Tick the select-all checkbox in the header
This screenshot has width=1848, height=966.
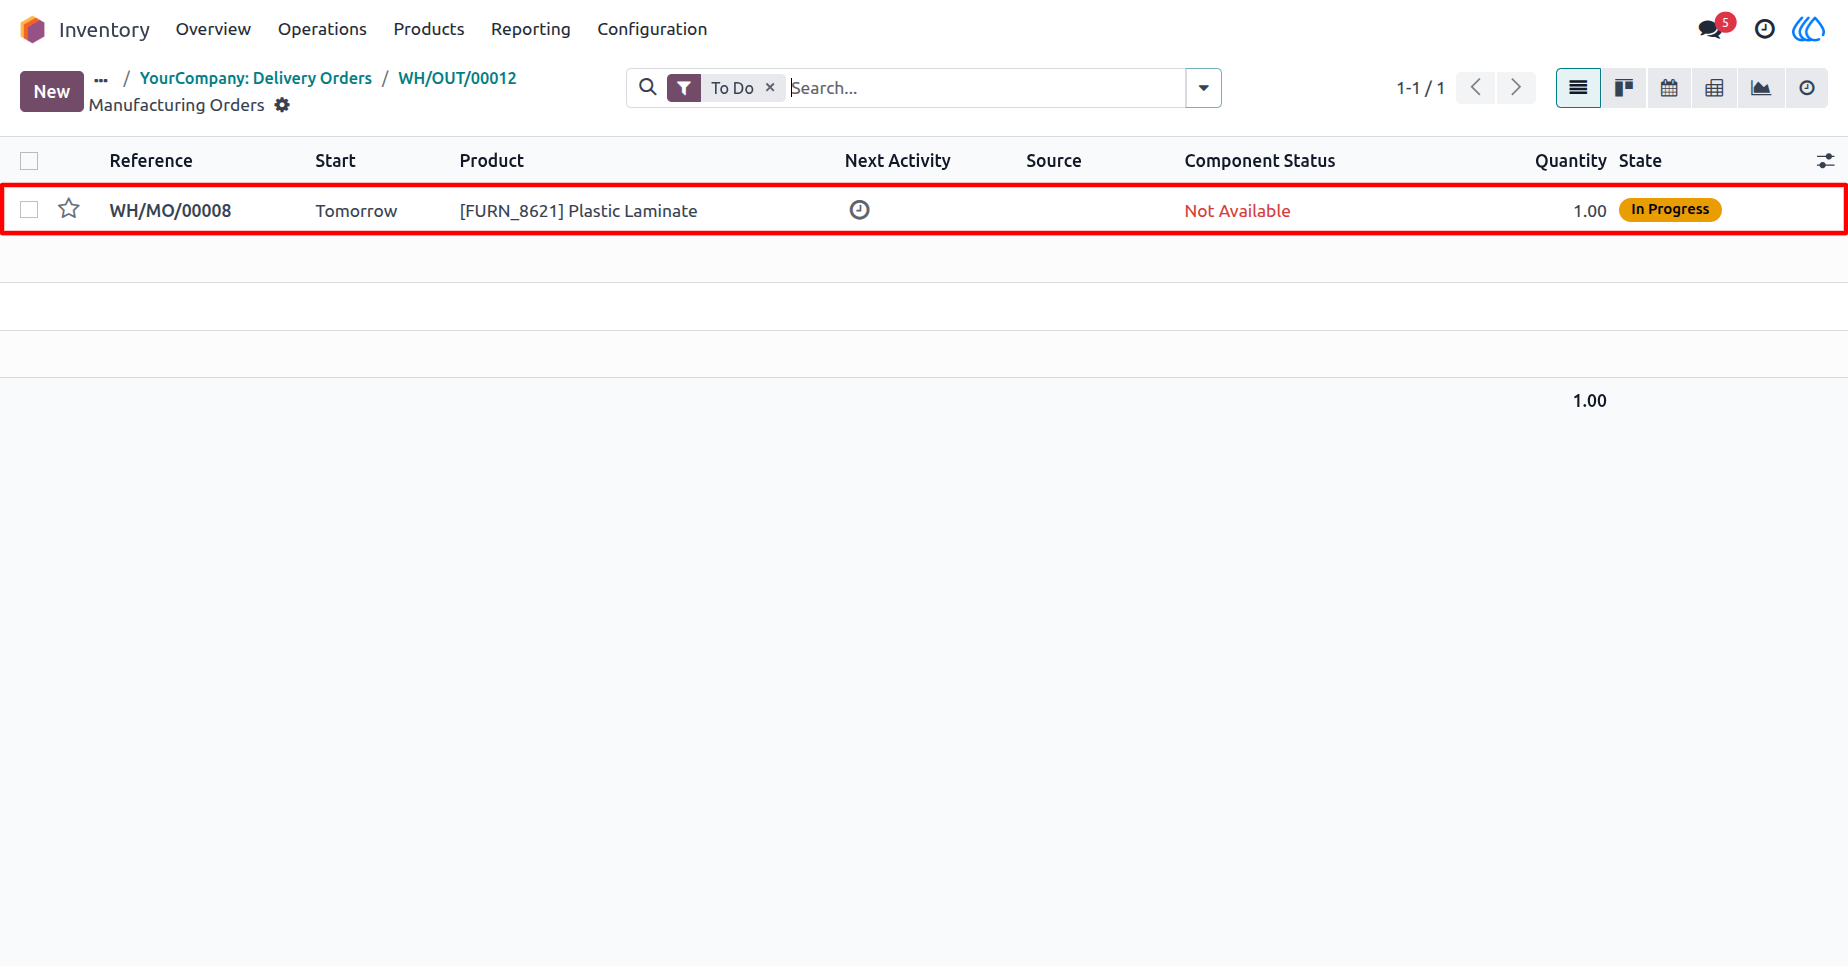29,161
